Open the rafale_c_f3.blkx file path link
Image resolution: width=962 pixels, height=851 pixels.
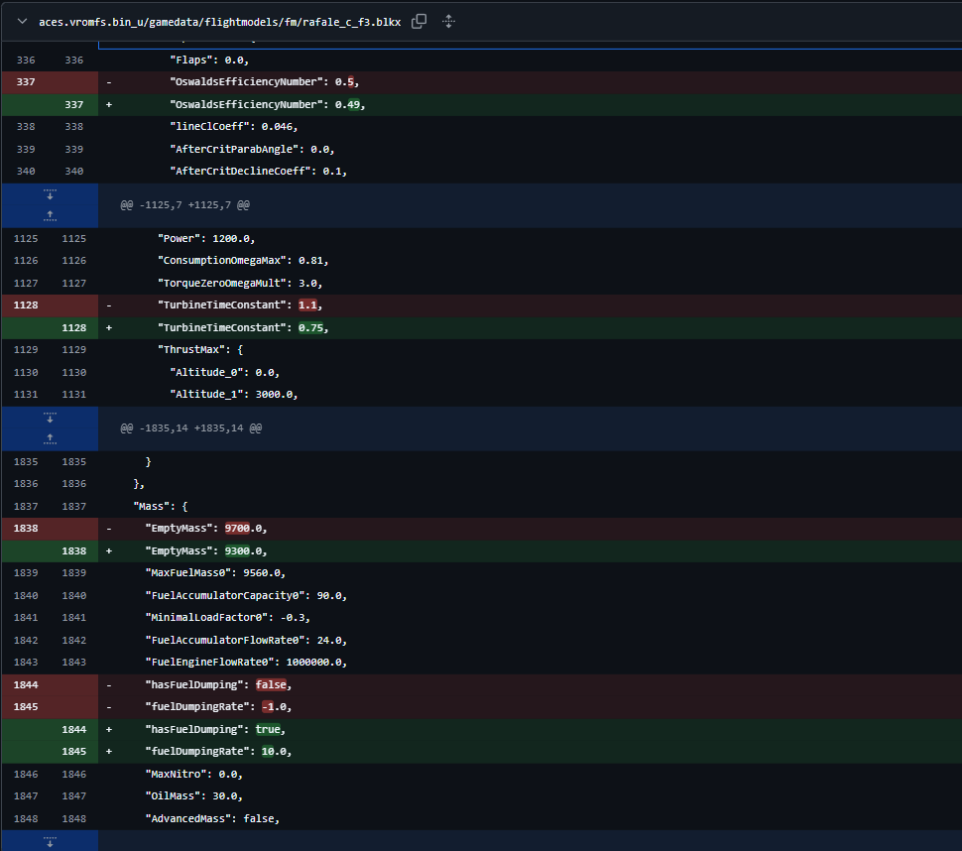[x=220, y=22]
